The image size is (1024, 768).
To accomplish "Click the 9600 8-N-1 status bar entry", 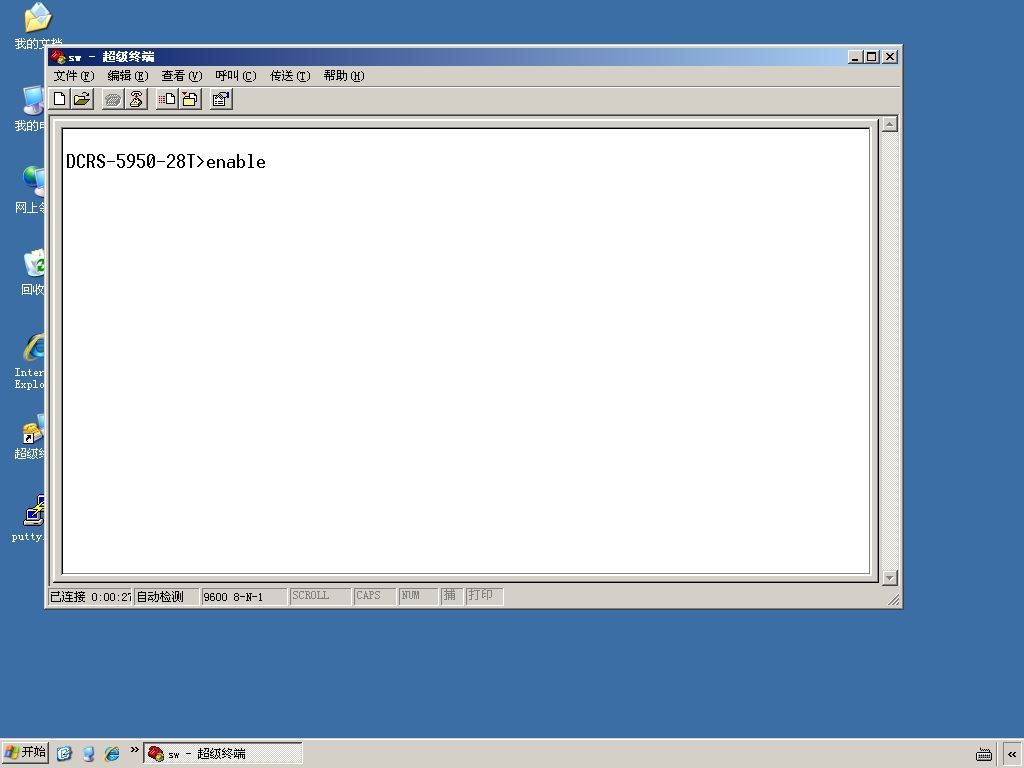I will tap(244, 596).
